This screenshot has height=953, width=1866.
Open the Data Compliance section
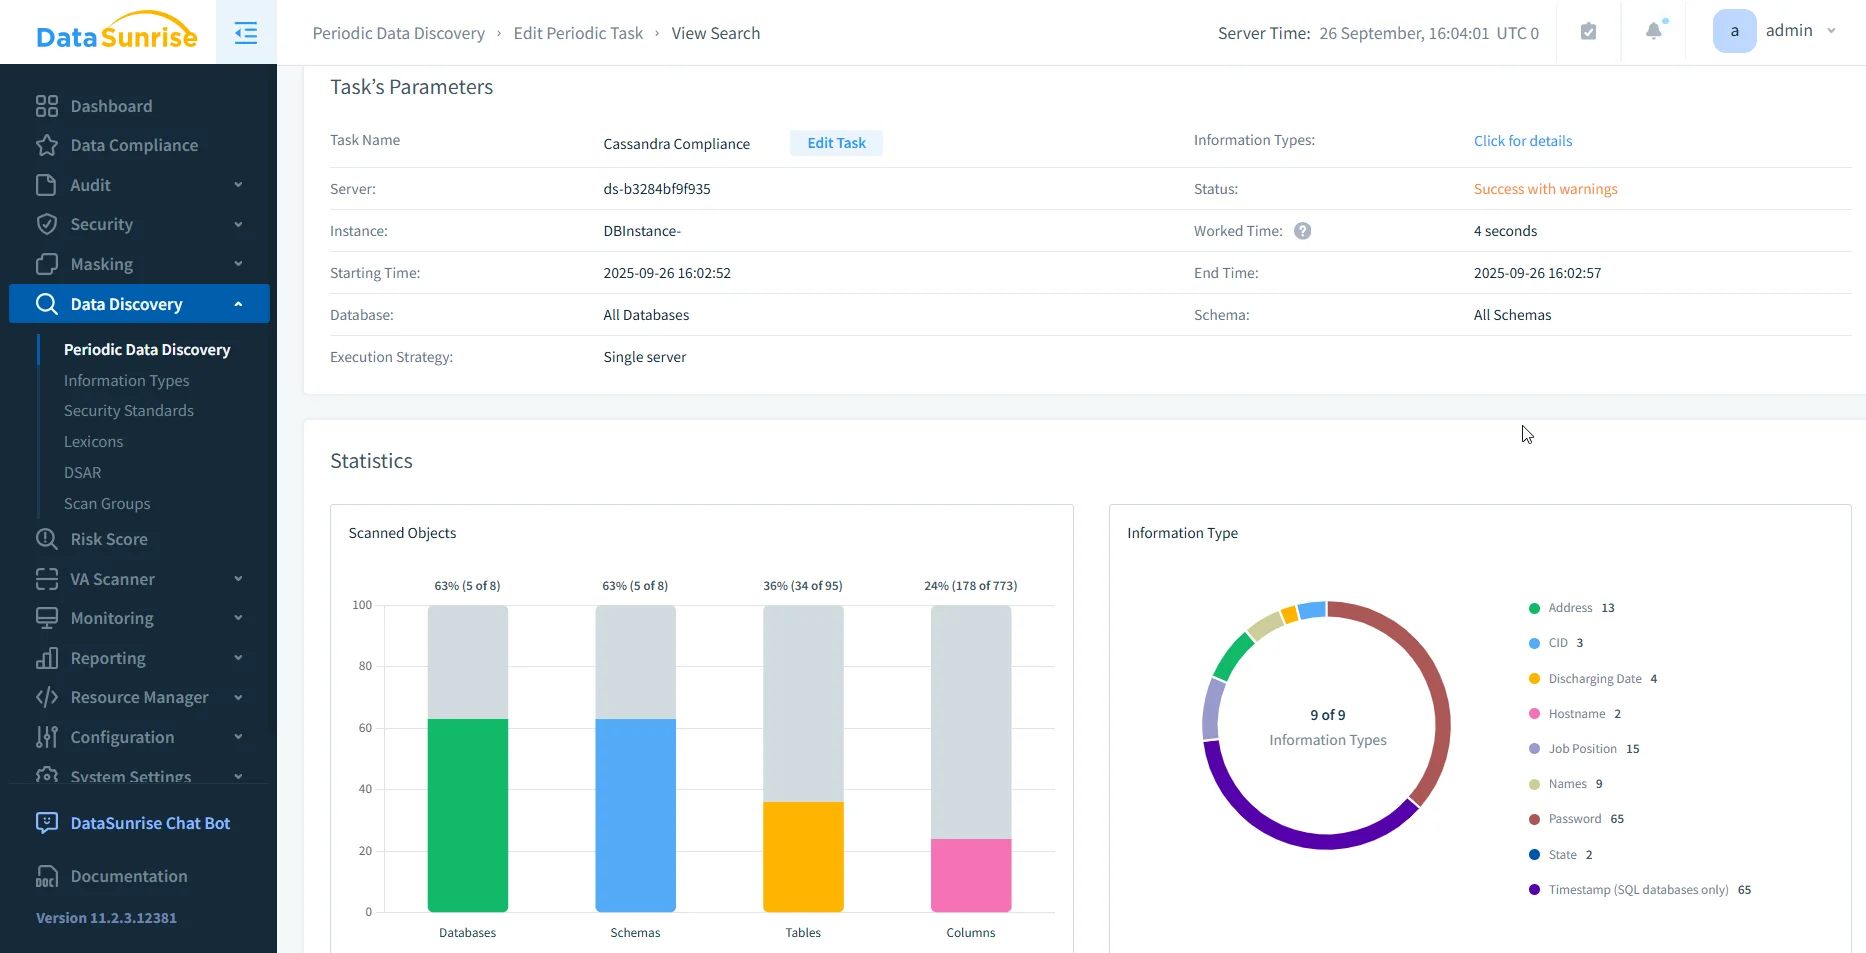pos(134,145)
